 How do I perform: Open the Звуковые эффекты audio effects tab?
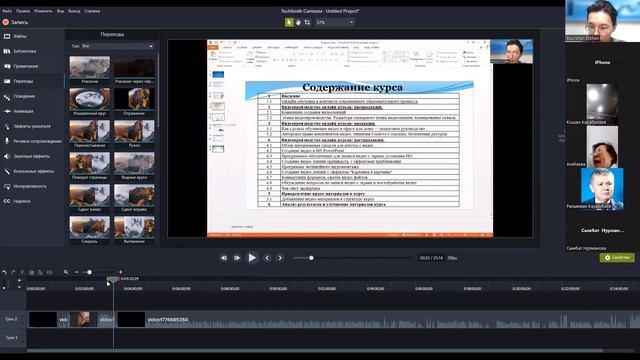tap(32, 156)
